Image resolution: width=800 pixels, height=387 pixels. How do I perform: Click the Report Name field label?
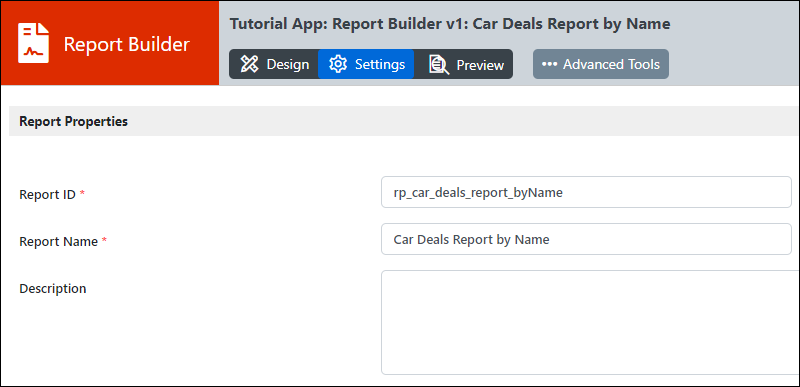[x=59, y=241]
